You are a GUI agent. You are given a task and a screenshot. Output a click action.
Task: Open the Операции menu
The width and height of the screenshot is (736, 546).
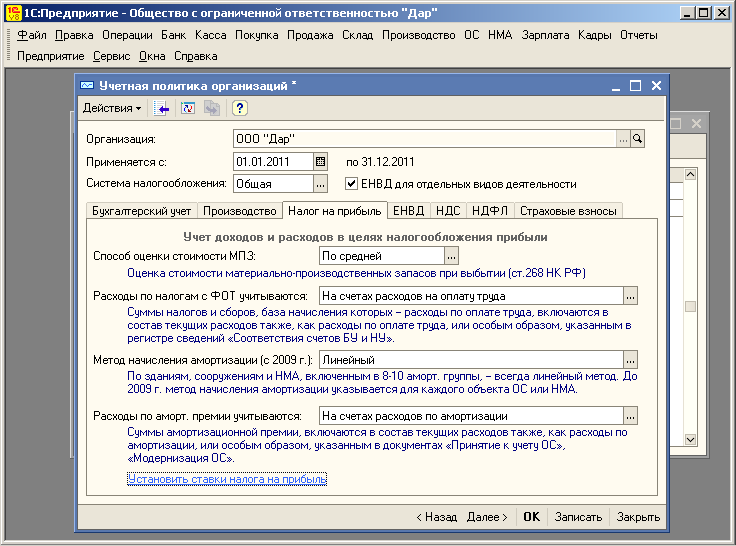tap(127, 35)
